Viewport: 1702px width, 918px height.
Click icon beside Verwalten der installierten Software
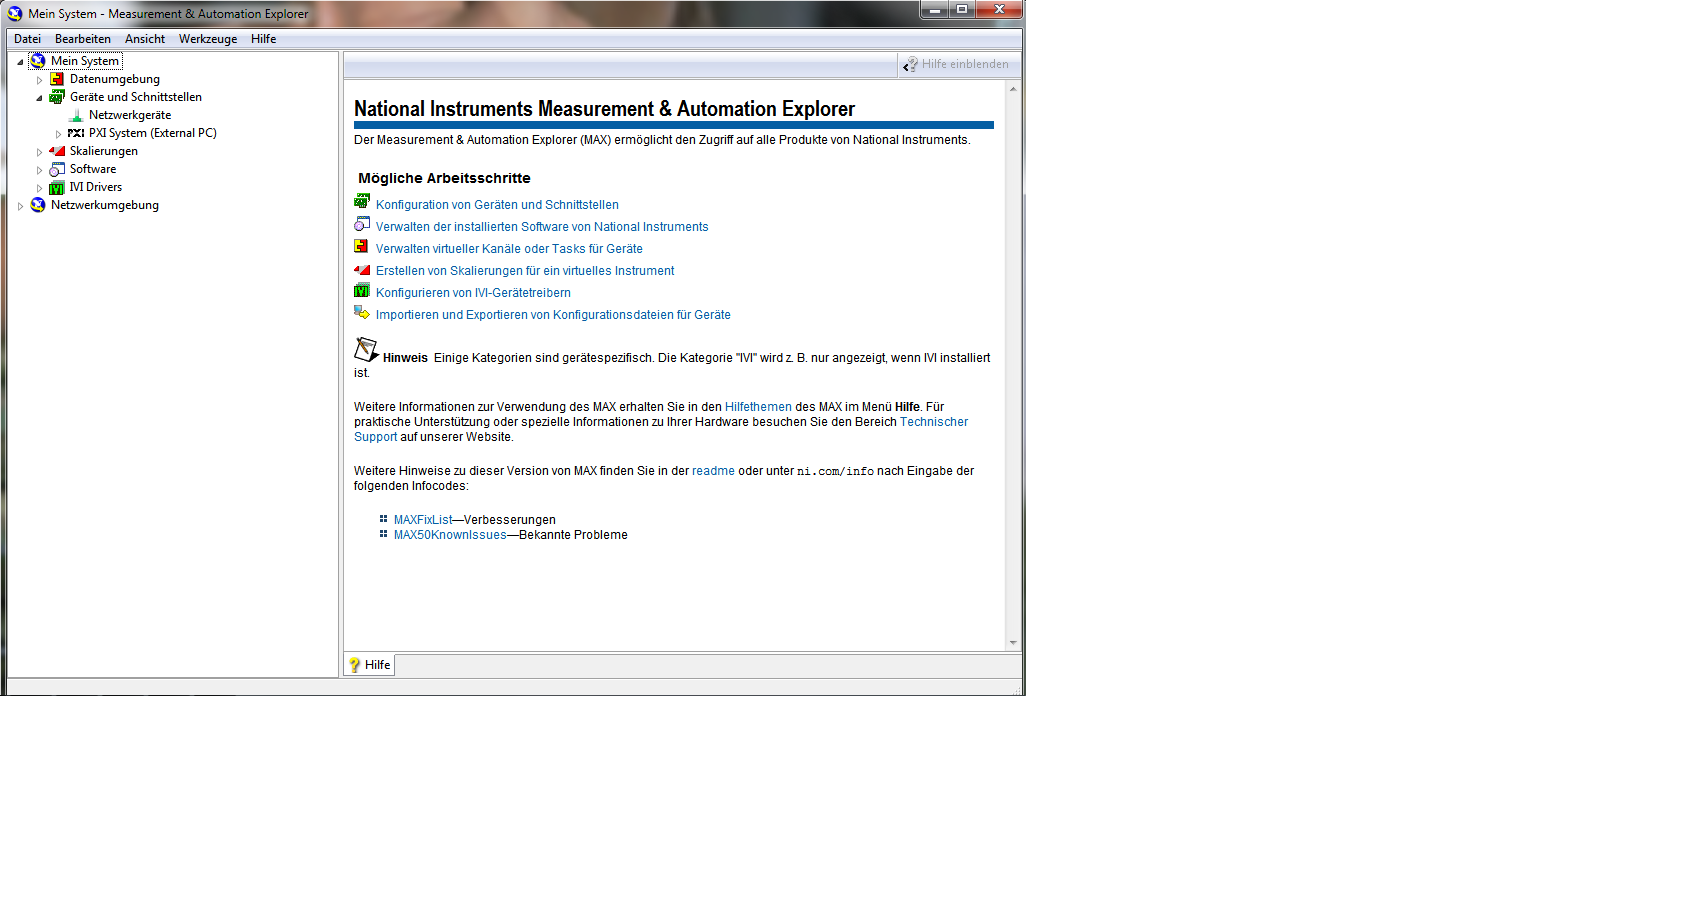[x=362, y=223]
